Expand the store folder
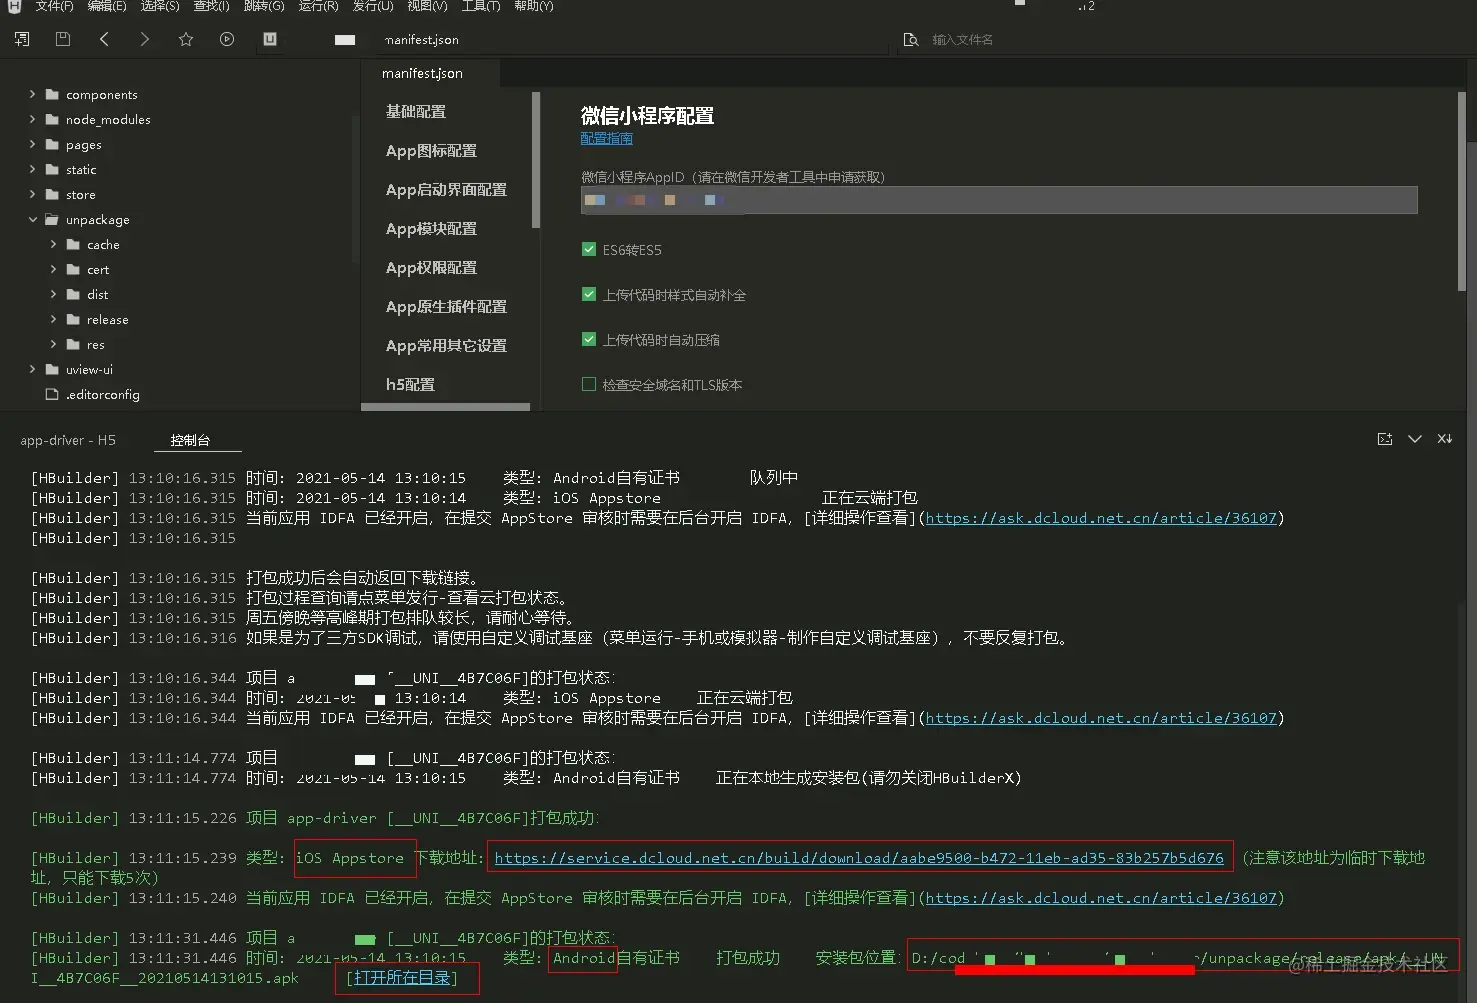This screenshot has height=1003, width=1477. click(x=32, y=194)
